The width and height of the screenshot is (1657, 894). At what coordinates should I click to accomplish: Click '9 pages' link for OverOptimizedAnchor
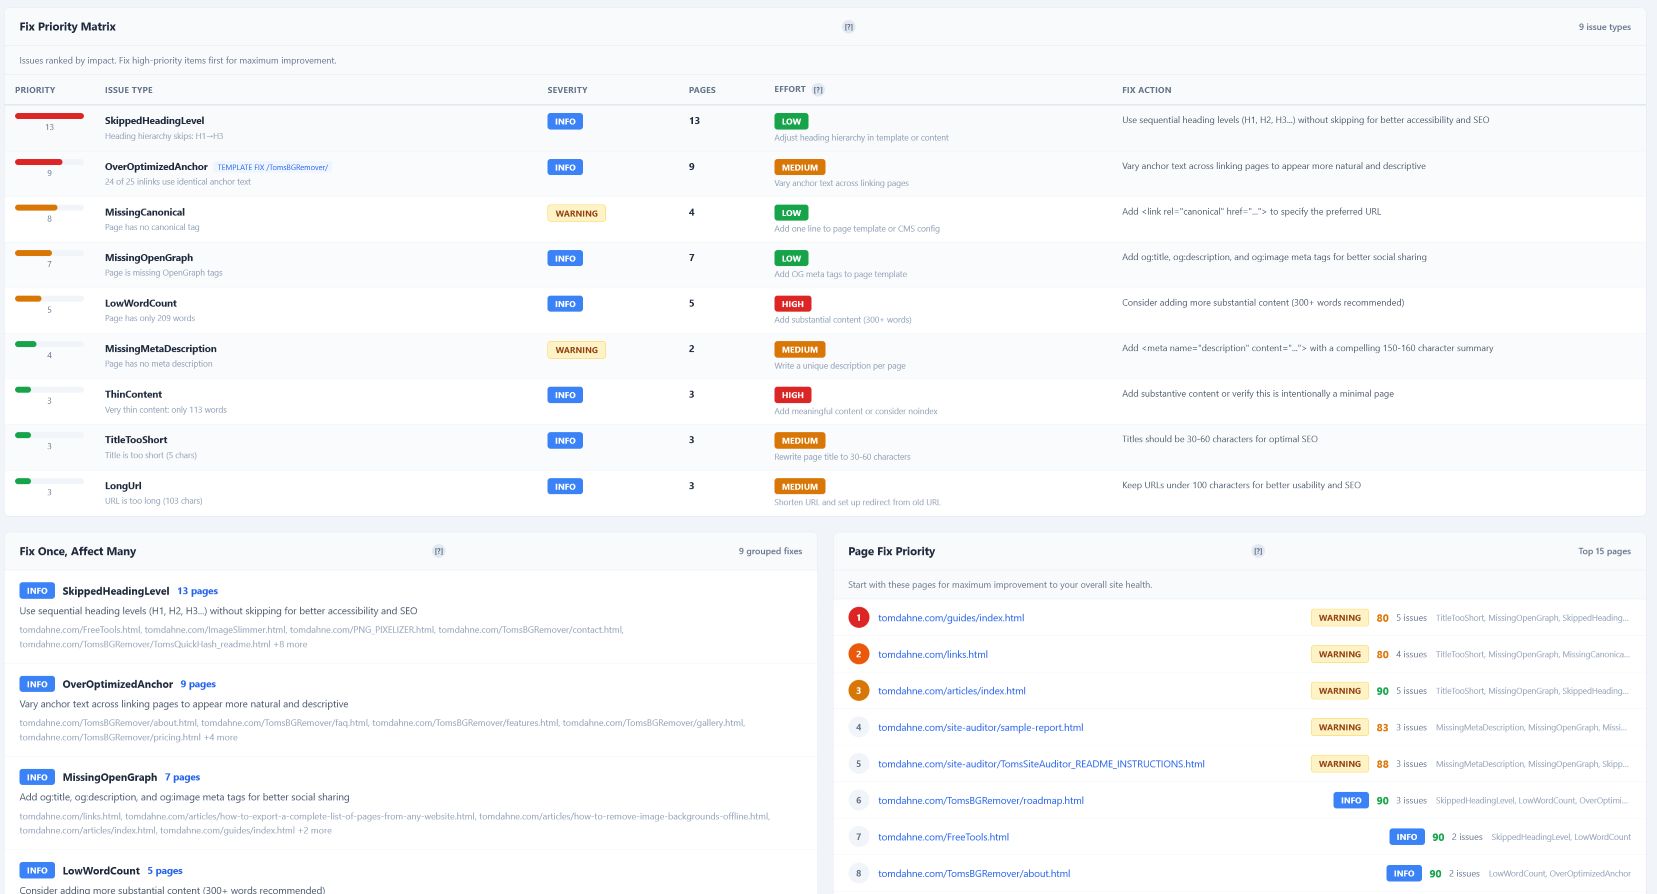(198, 684)
